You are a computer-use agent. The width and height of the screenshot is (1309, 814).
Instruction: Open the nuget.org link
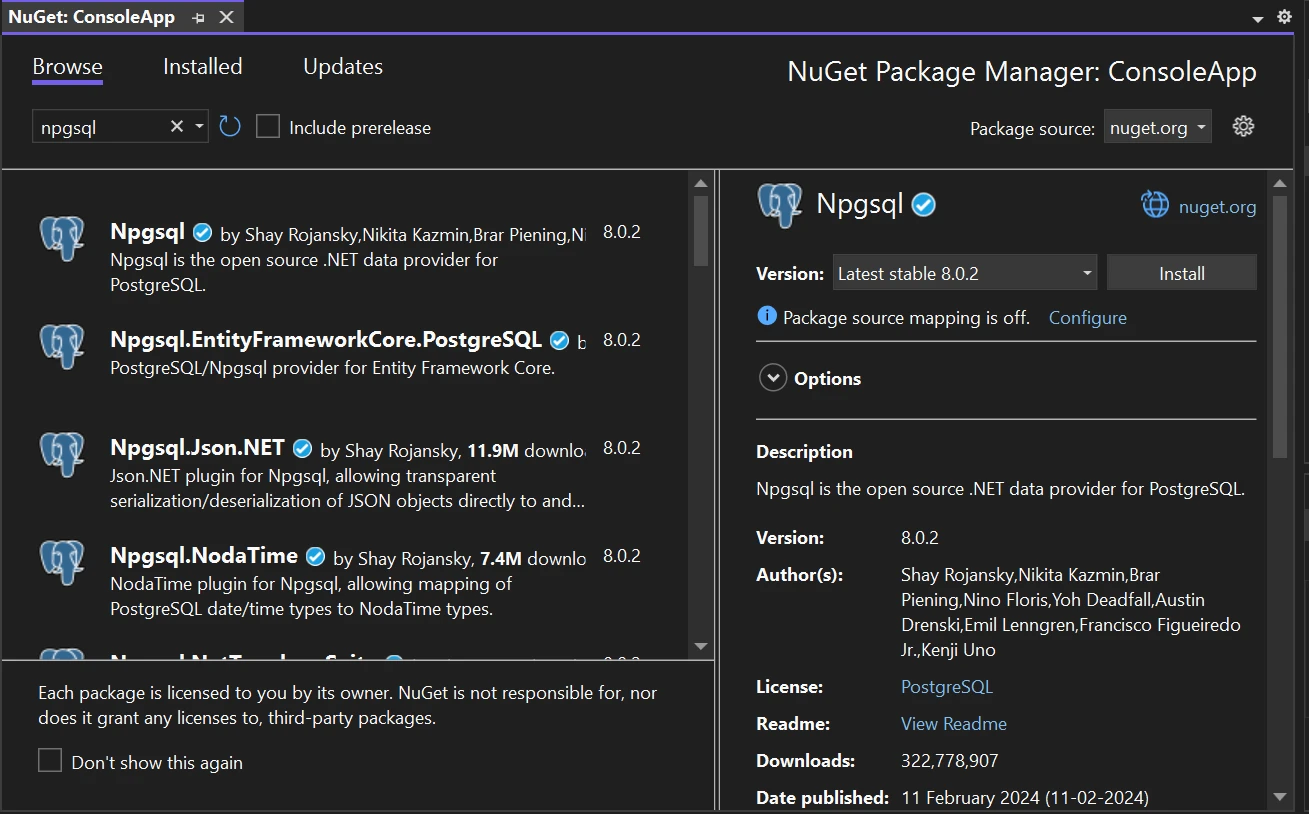pyautogui.click(x=1217, y=207)
